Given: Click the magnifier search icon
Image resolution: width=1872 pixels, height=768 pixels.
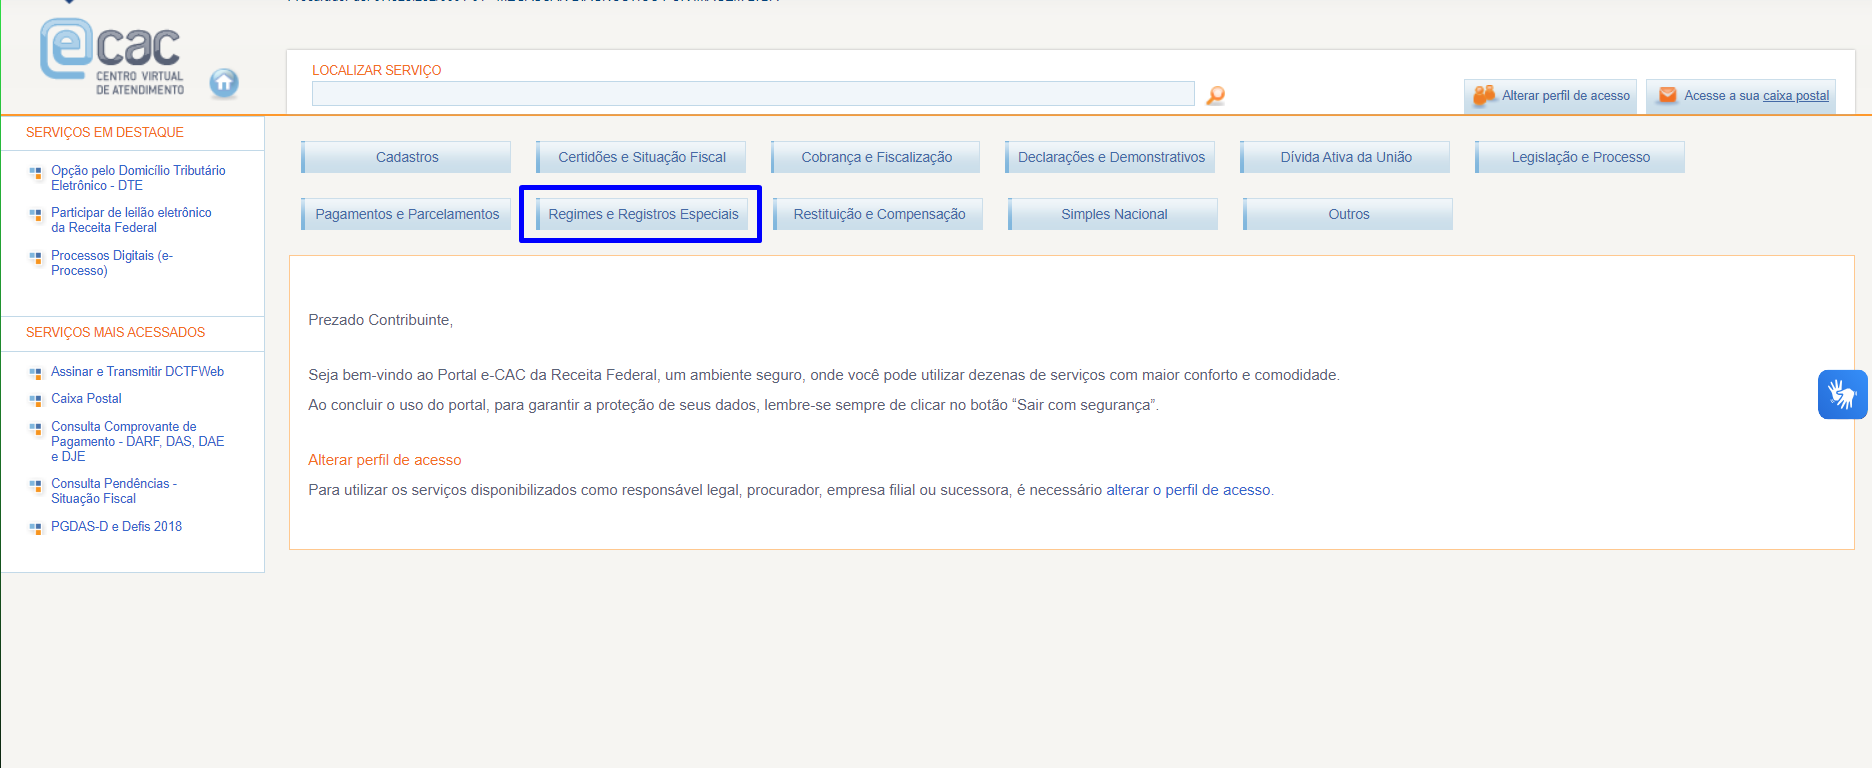Looking at the screenshot, I should point(1215,95).
